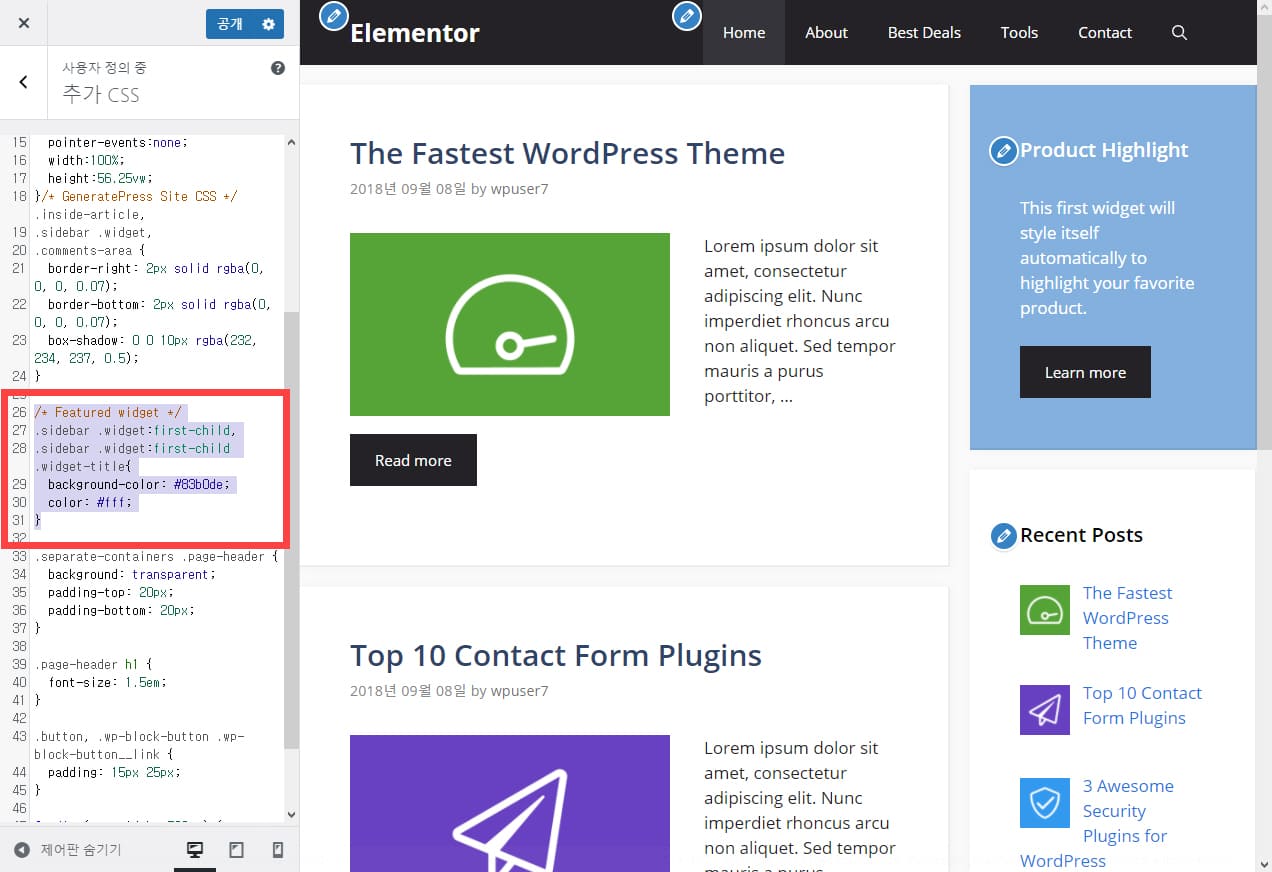Open the site search magnifier icon
The width and height of the screenshot is (1272, 872).
coord(1180,33)
